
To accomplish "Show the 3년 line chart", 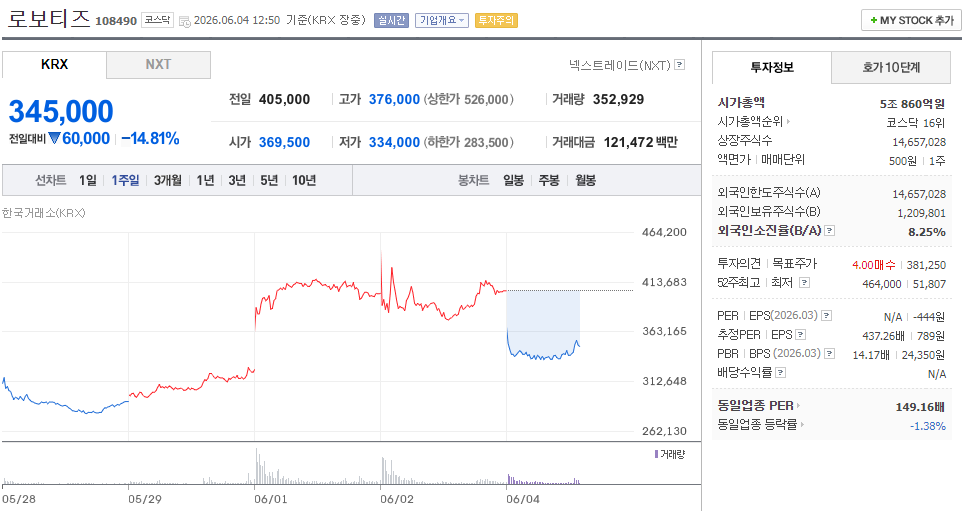I will 237,180.
